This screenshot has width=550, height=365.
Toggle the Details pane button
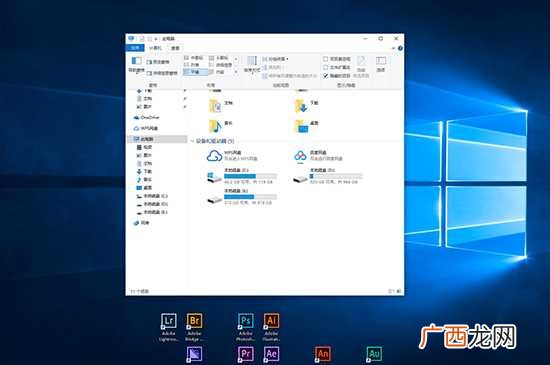coord(161,73)
